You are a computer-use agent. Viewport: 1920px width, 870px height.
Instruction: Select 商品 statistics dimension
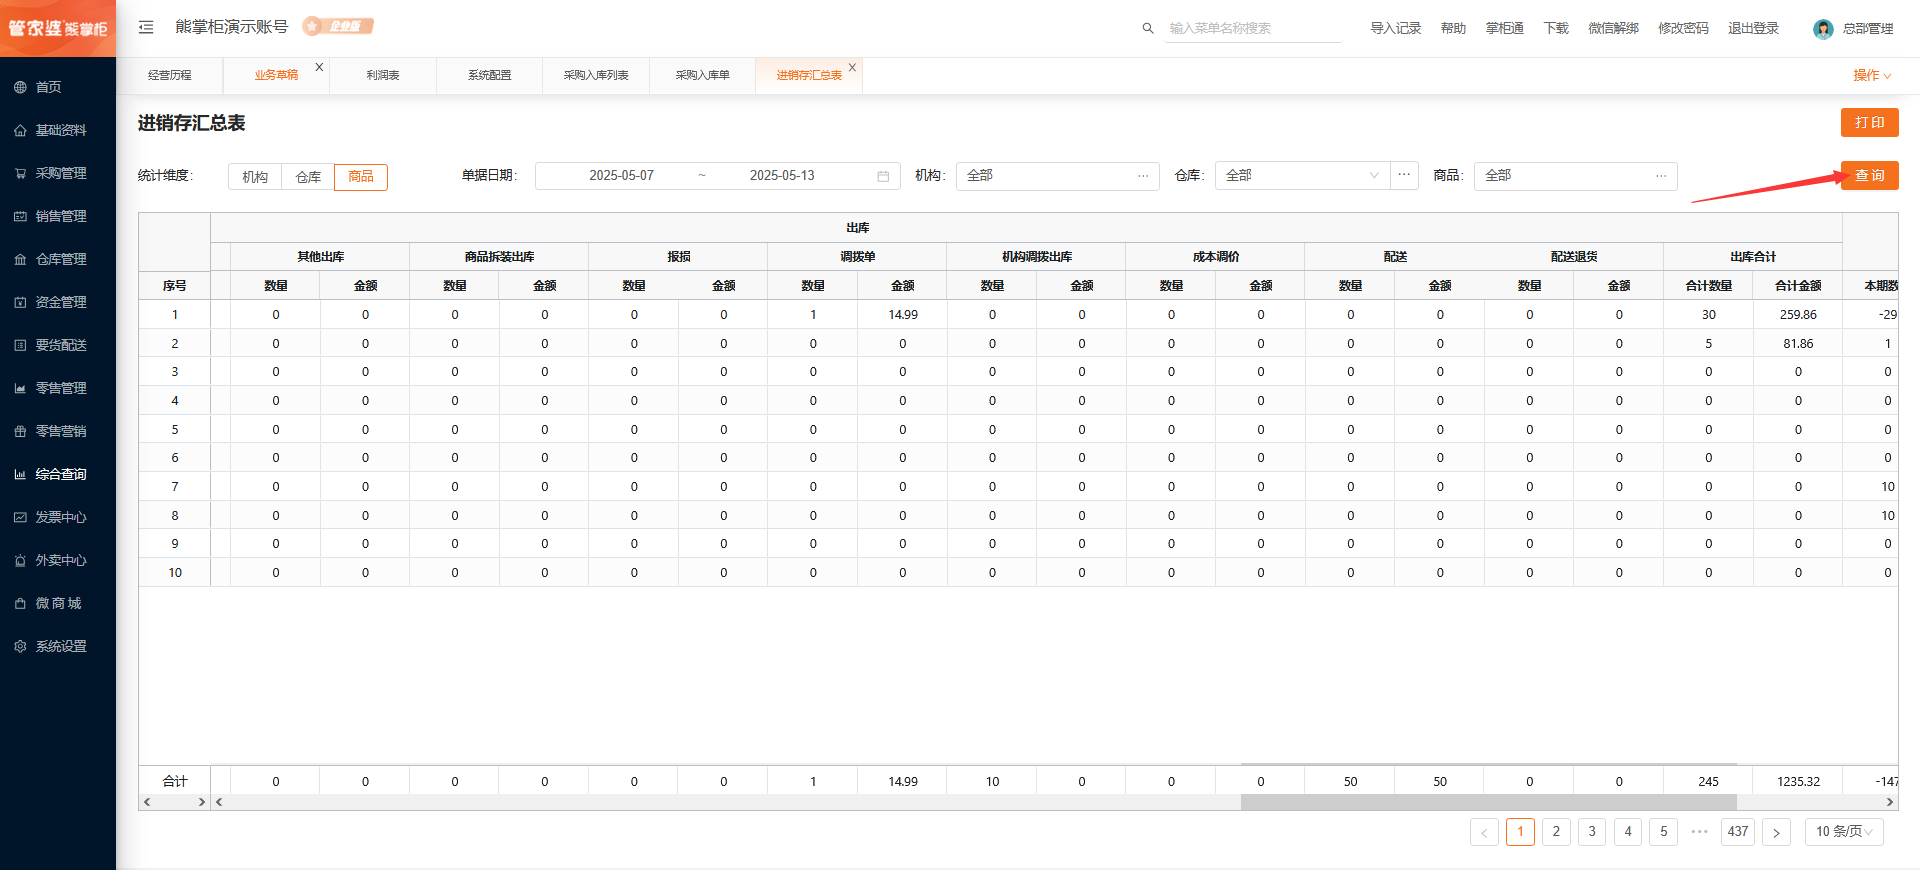point(361,177)
